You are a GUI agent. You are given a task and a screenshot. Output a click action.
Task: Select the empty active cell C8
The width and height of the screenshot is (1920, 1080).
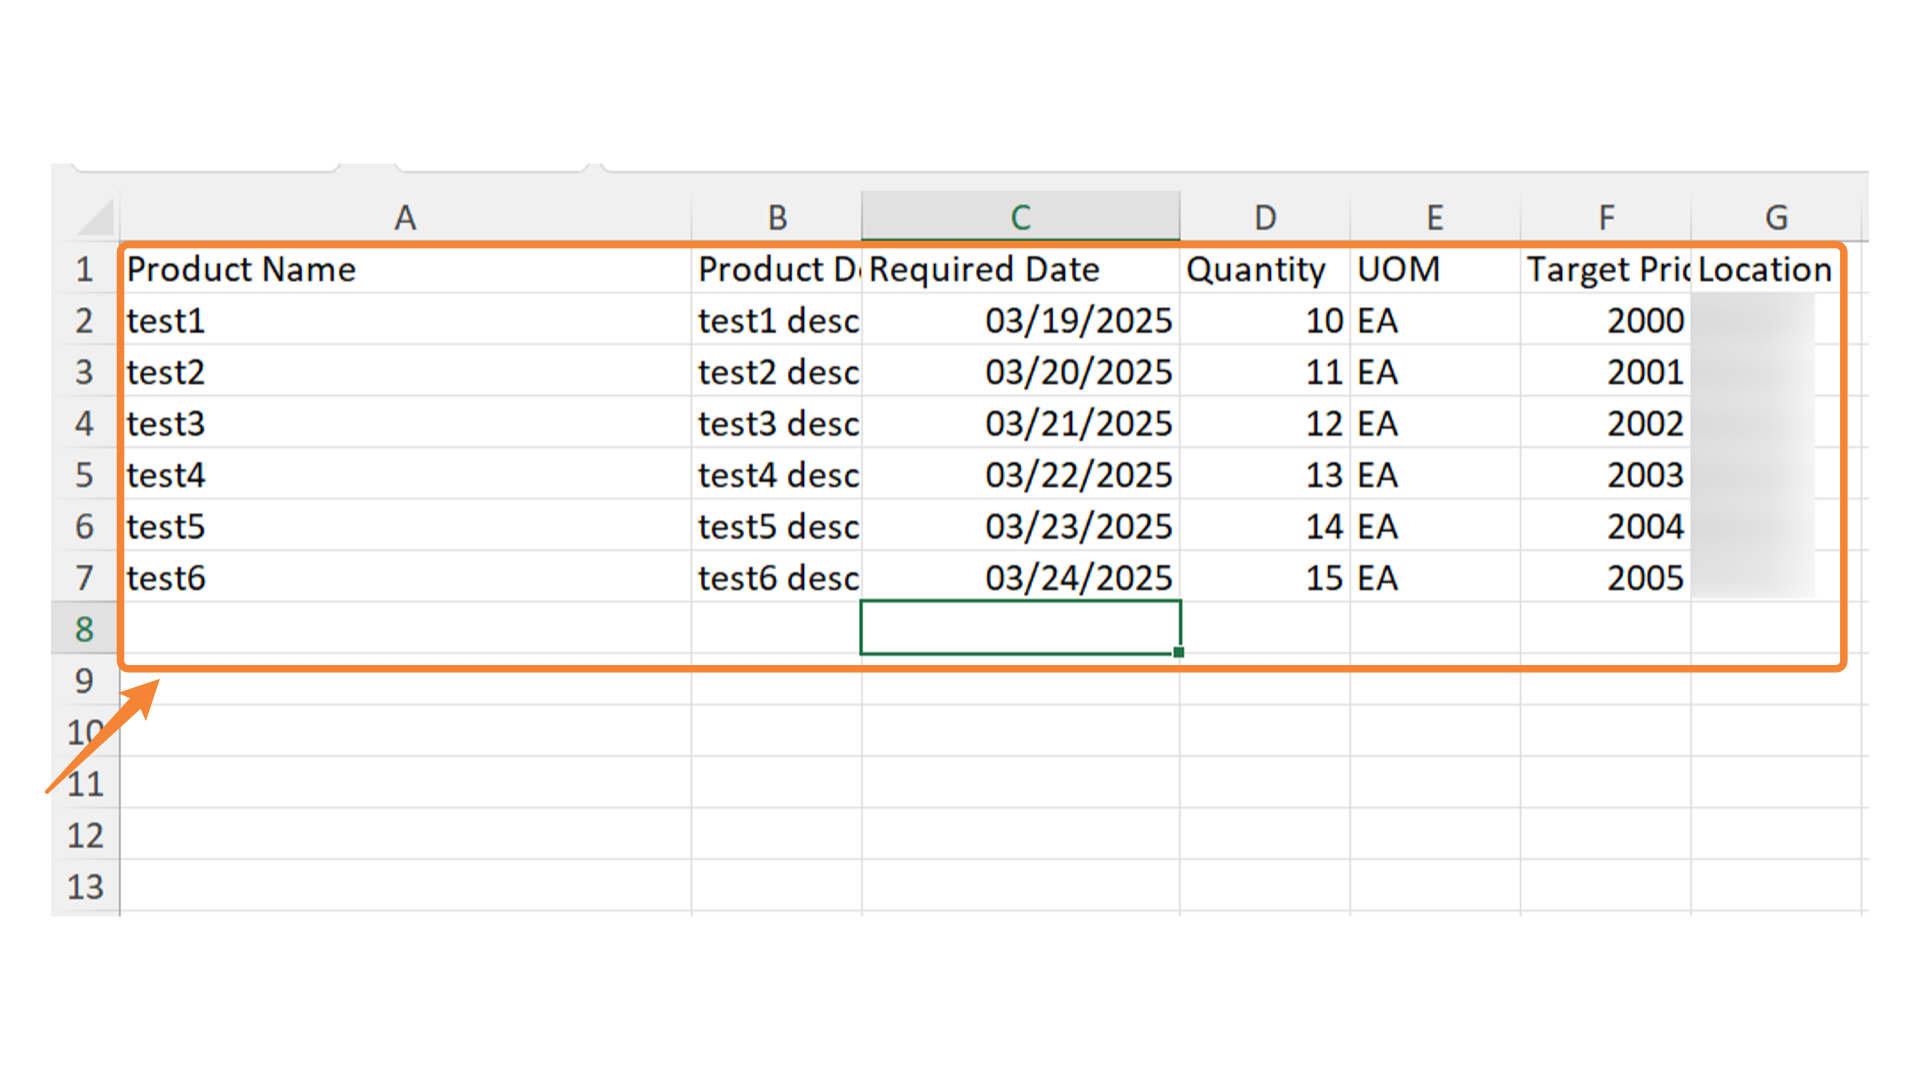[x=1020, y=628]
